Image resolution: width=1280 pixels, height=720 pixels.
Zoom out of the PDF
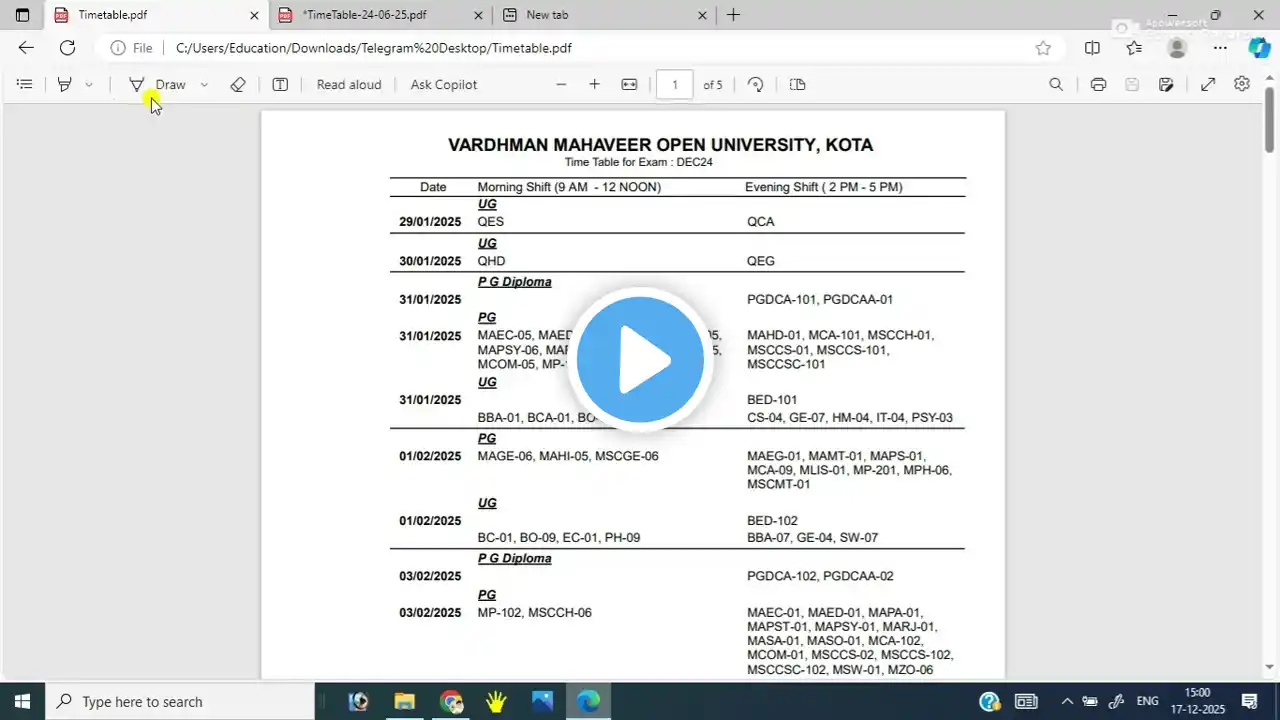tap(561, 85)
